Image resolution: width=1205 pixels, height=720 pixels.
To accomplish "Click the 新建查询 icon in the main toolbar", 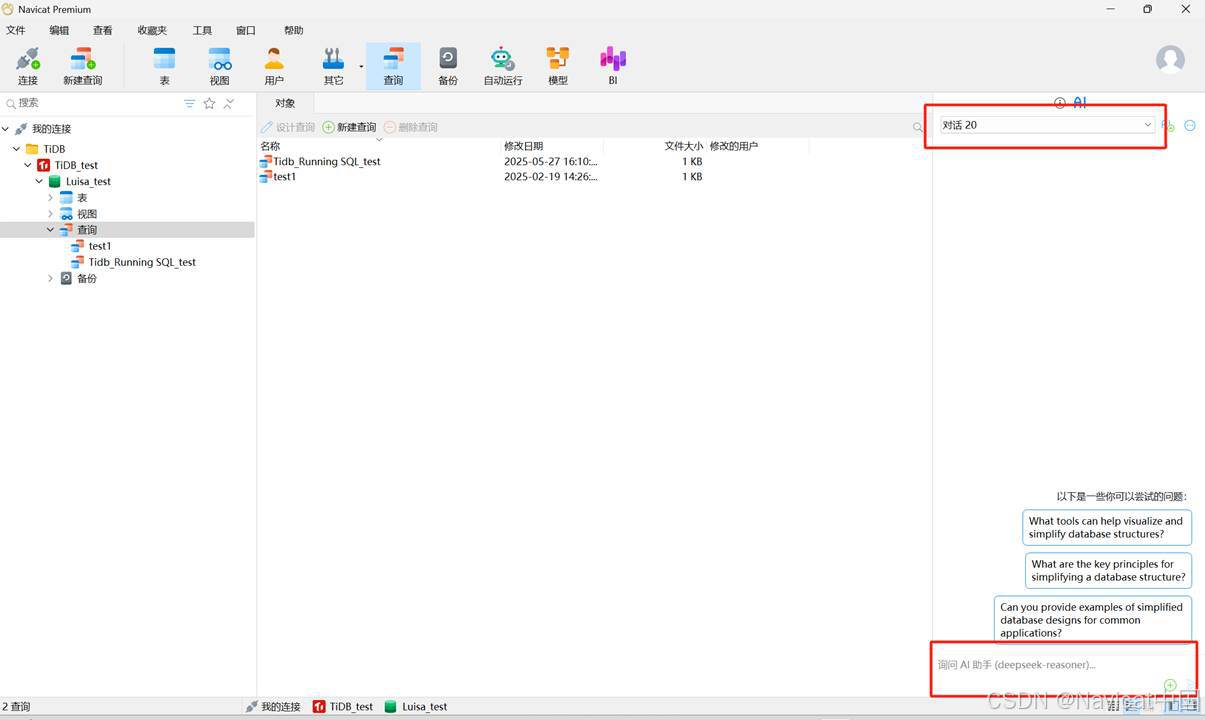I will click(x=83, y=66).
